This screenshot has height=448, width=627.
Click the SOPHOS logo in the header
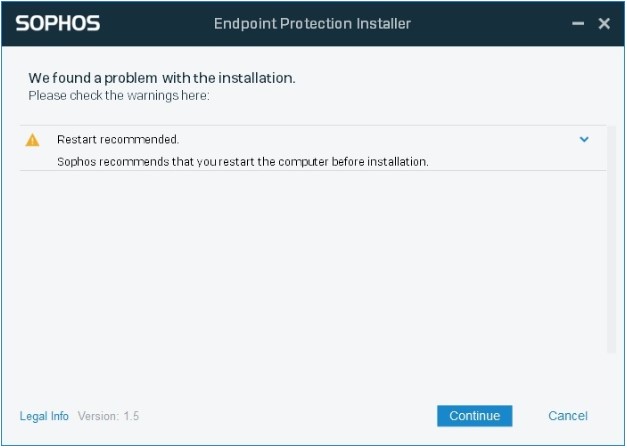point(58,23)
